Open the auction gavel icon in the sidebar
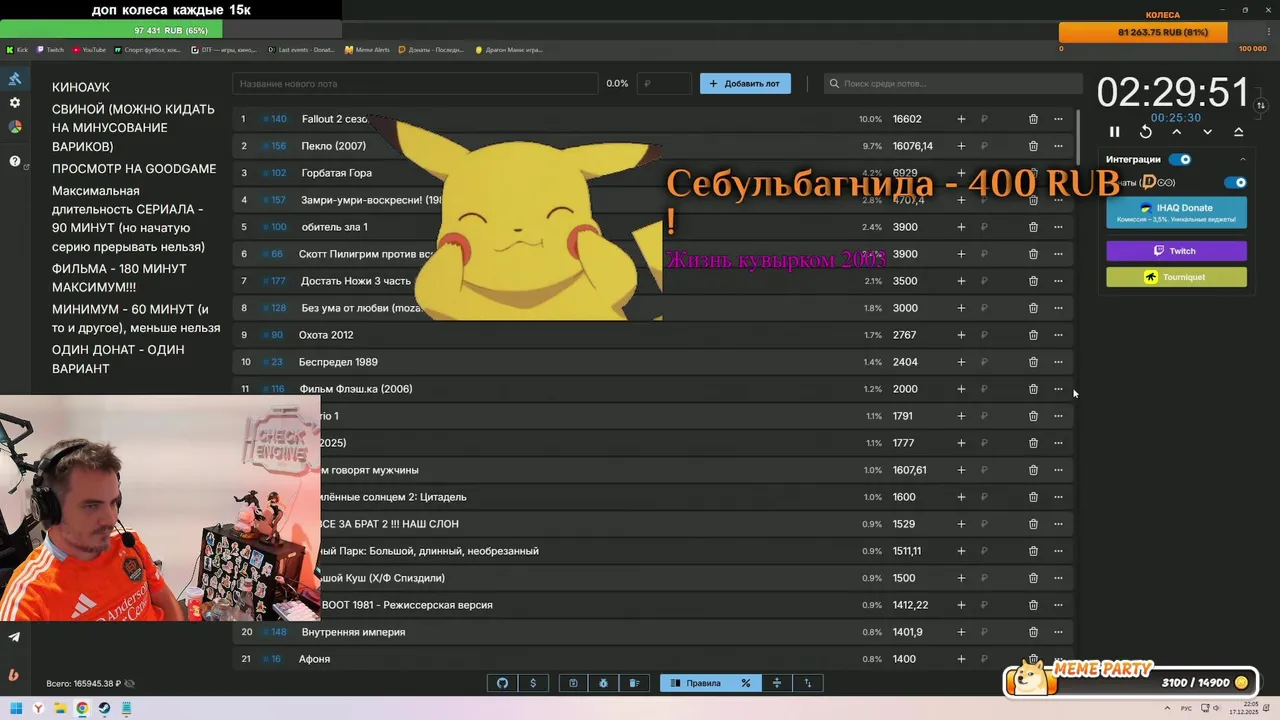Image resolution: width=1280 pixels, height=720 pixels. (x=15, y=79)
